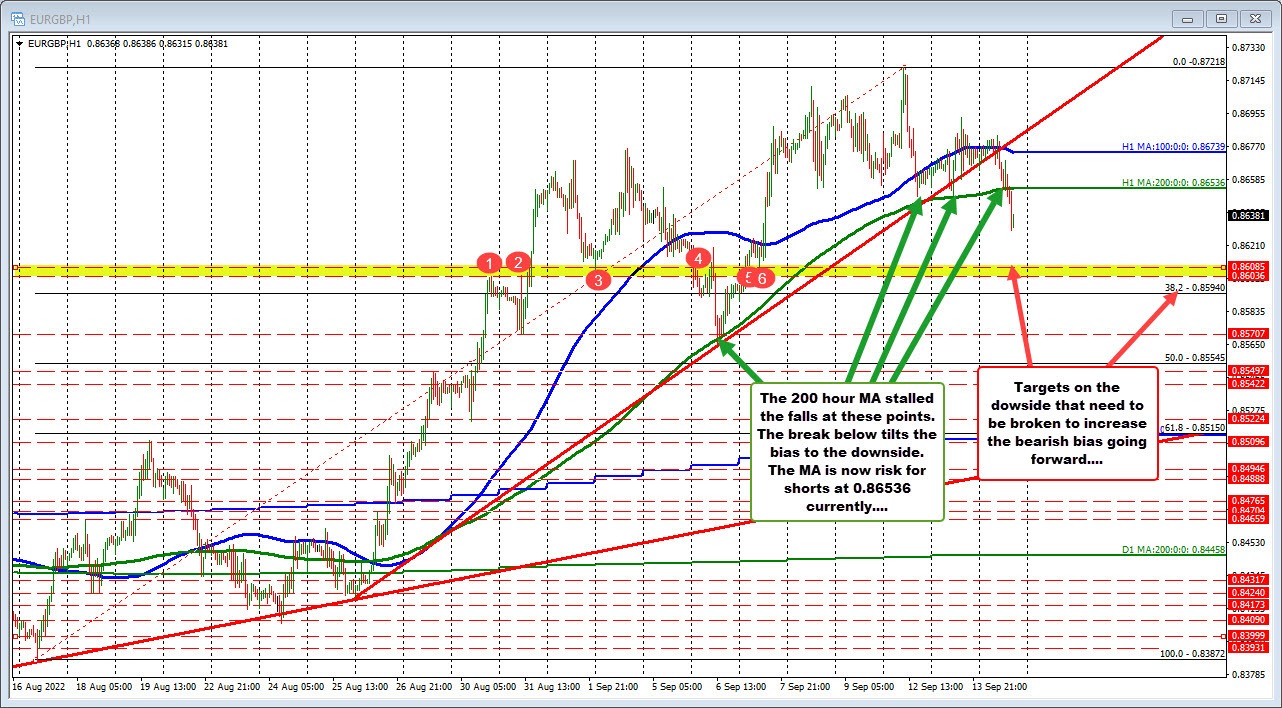
Task: Select the Fibonacci 50.0 - 0.85545 label
Action: tap(1195, 357)
